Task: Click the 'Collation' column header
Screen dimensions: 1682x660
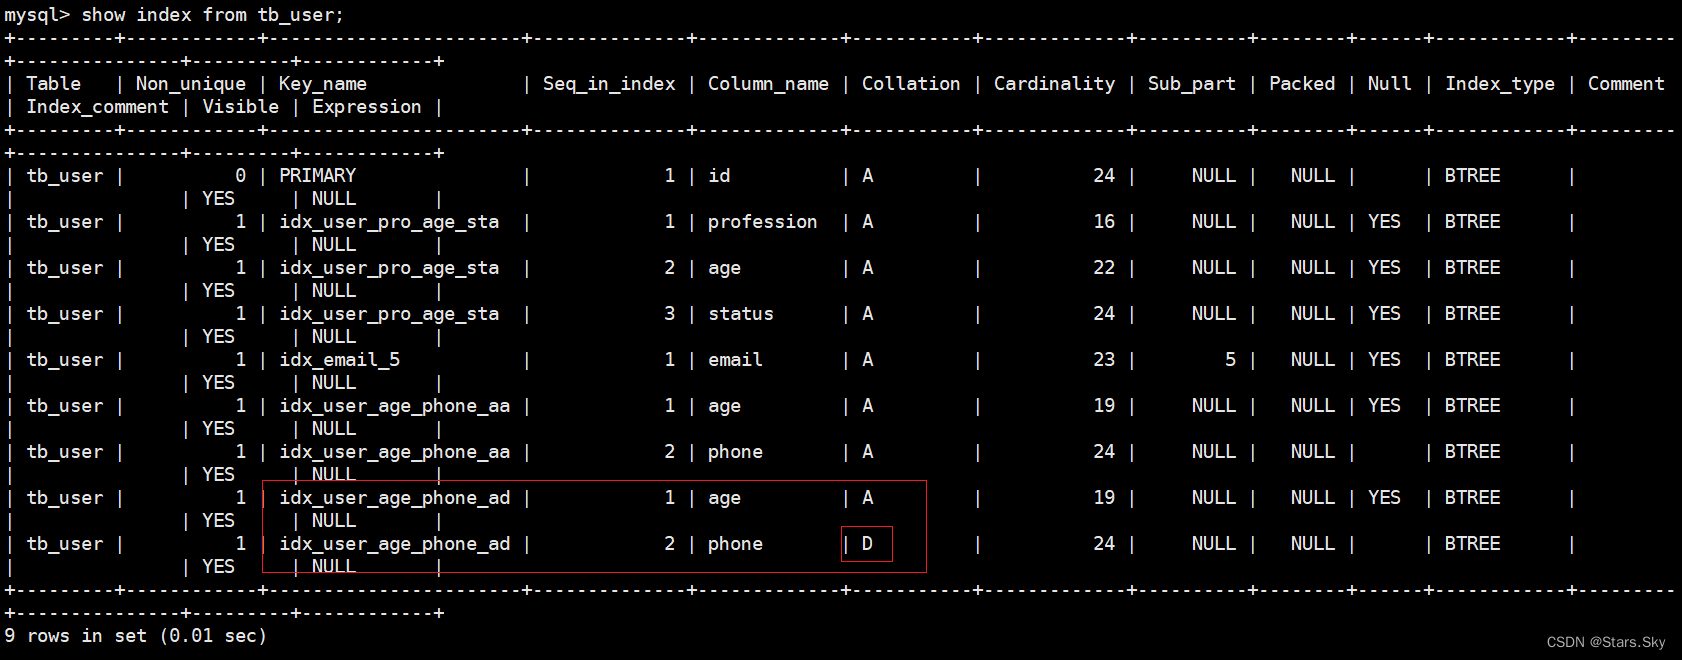Action: point(911,84)
